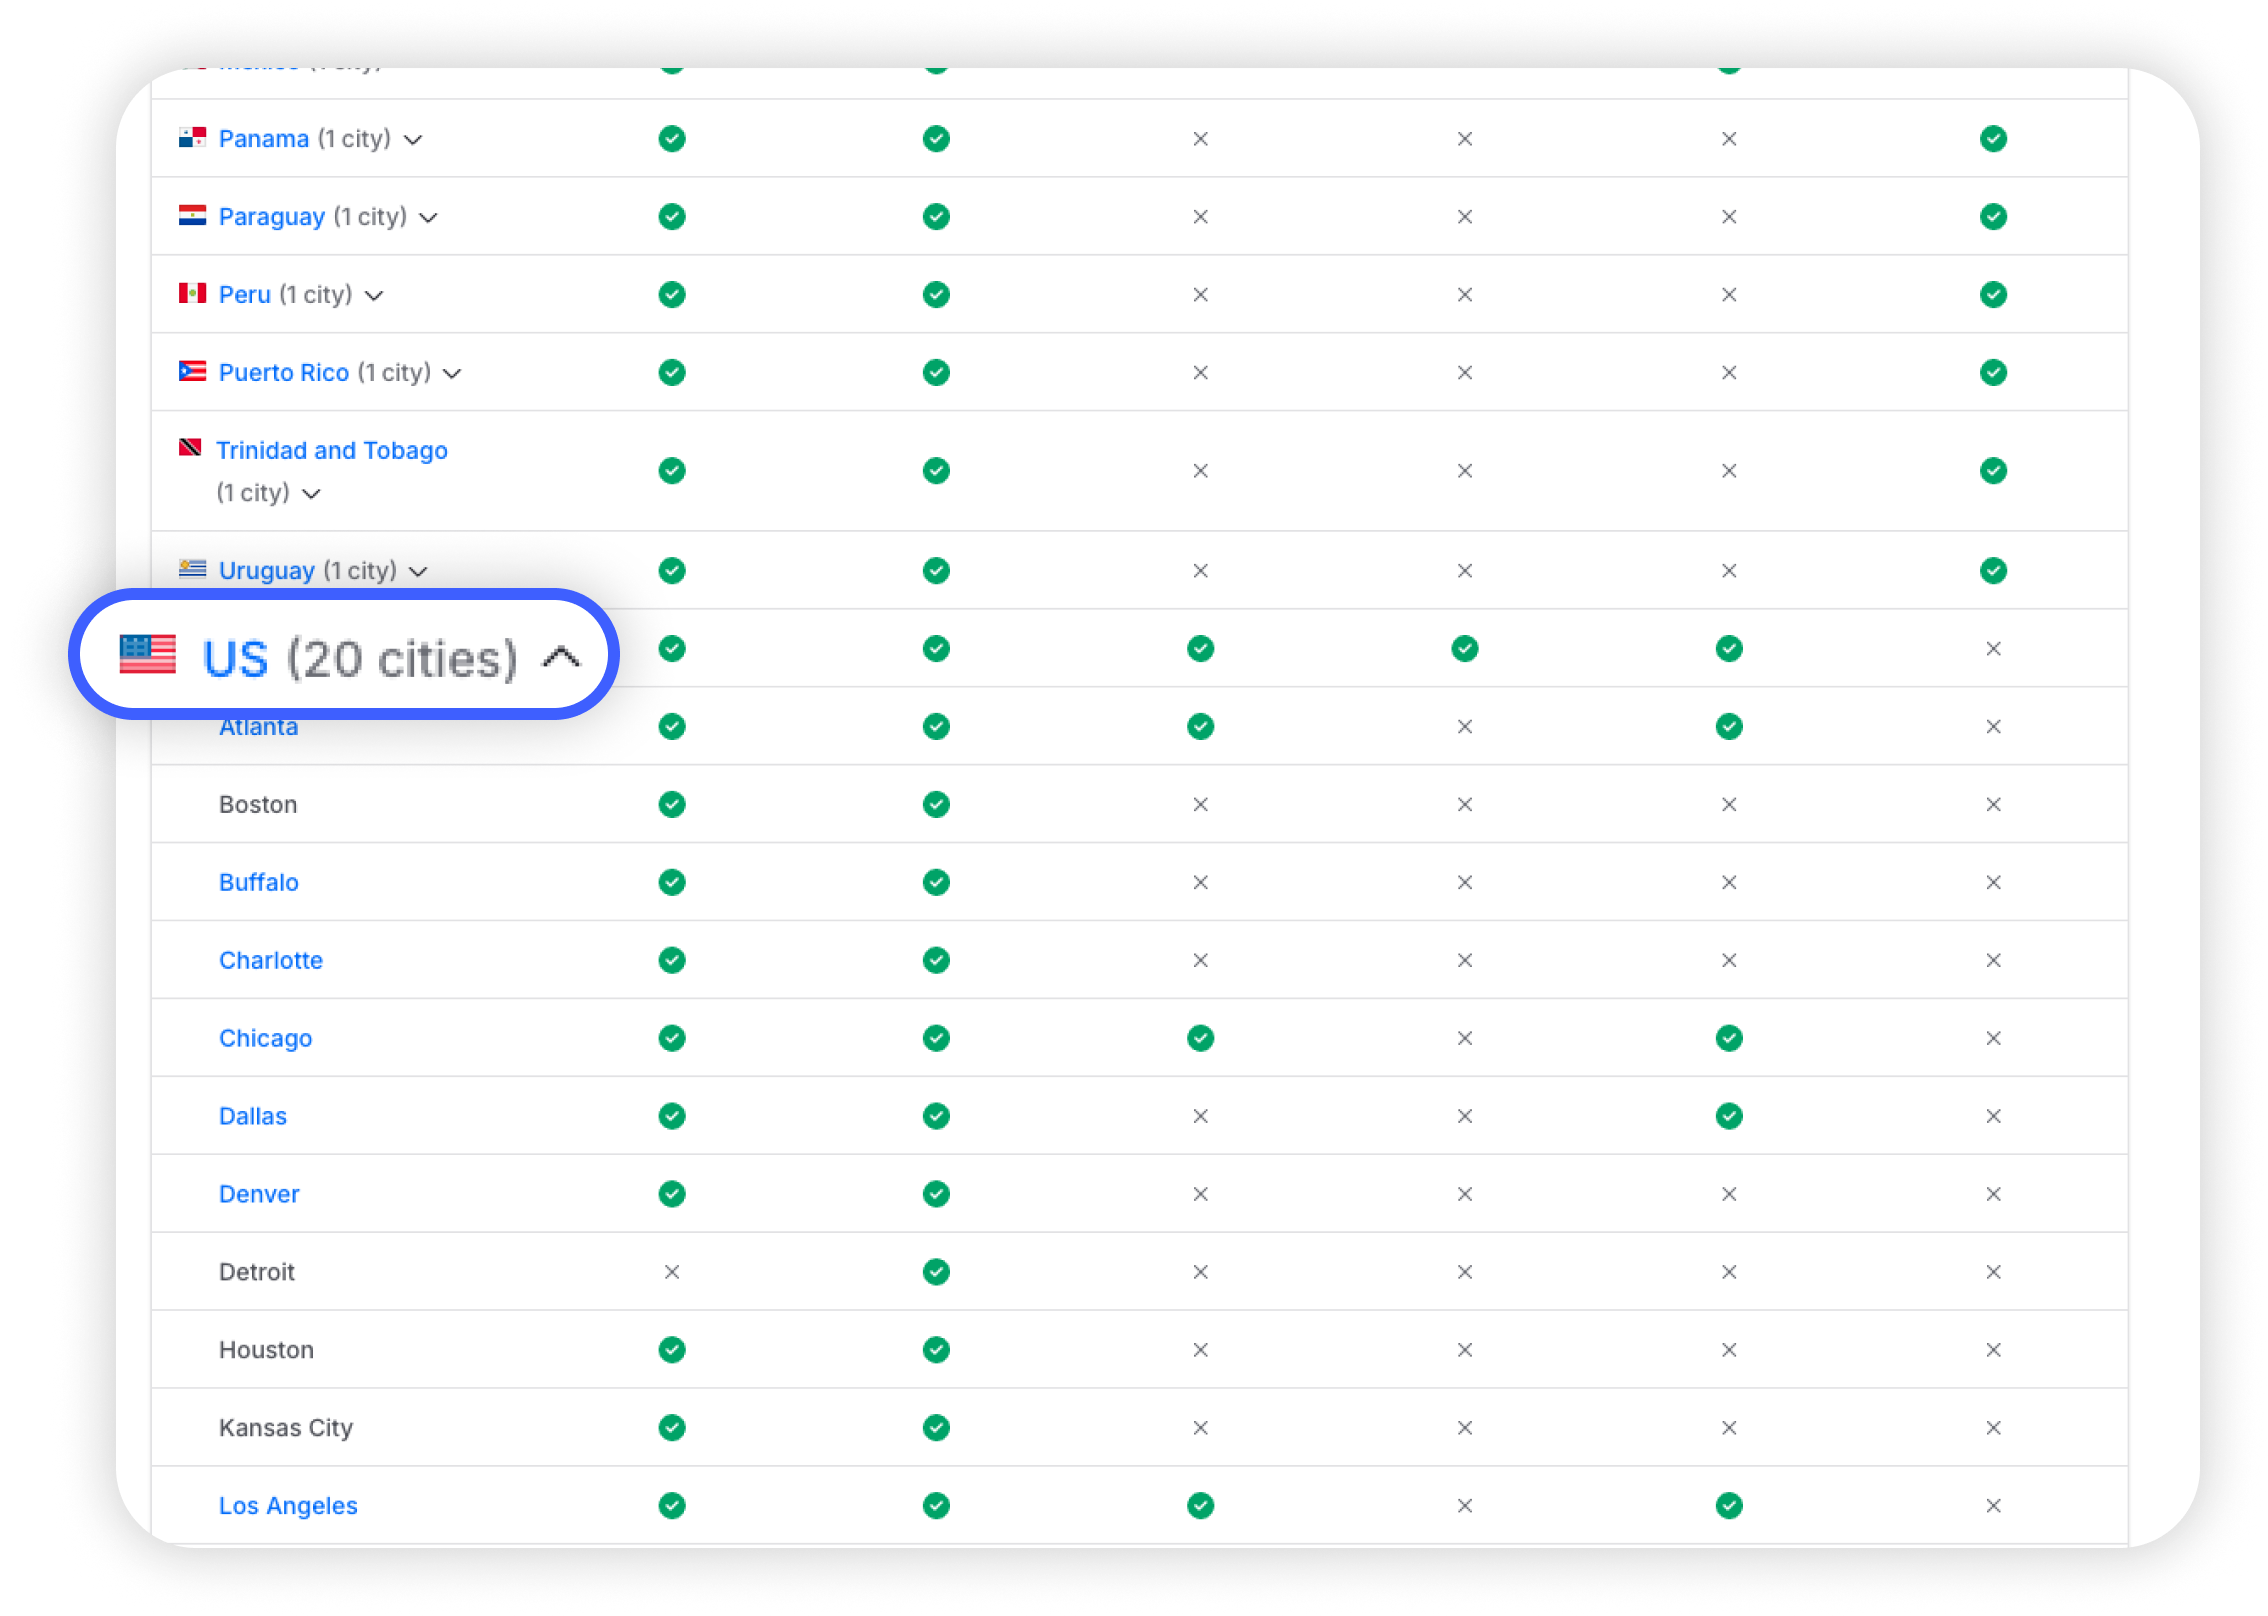Open the Los Angeles city link
2268x1616 pixels.
pos(288,1506)
